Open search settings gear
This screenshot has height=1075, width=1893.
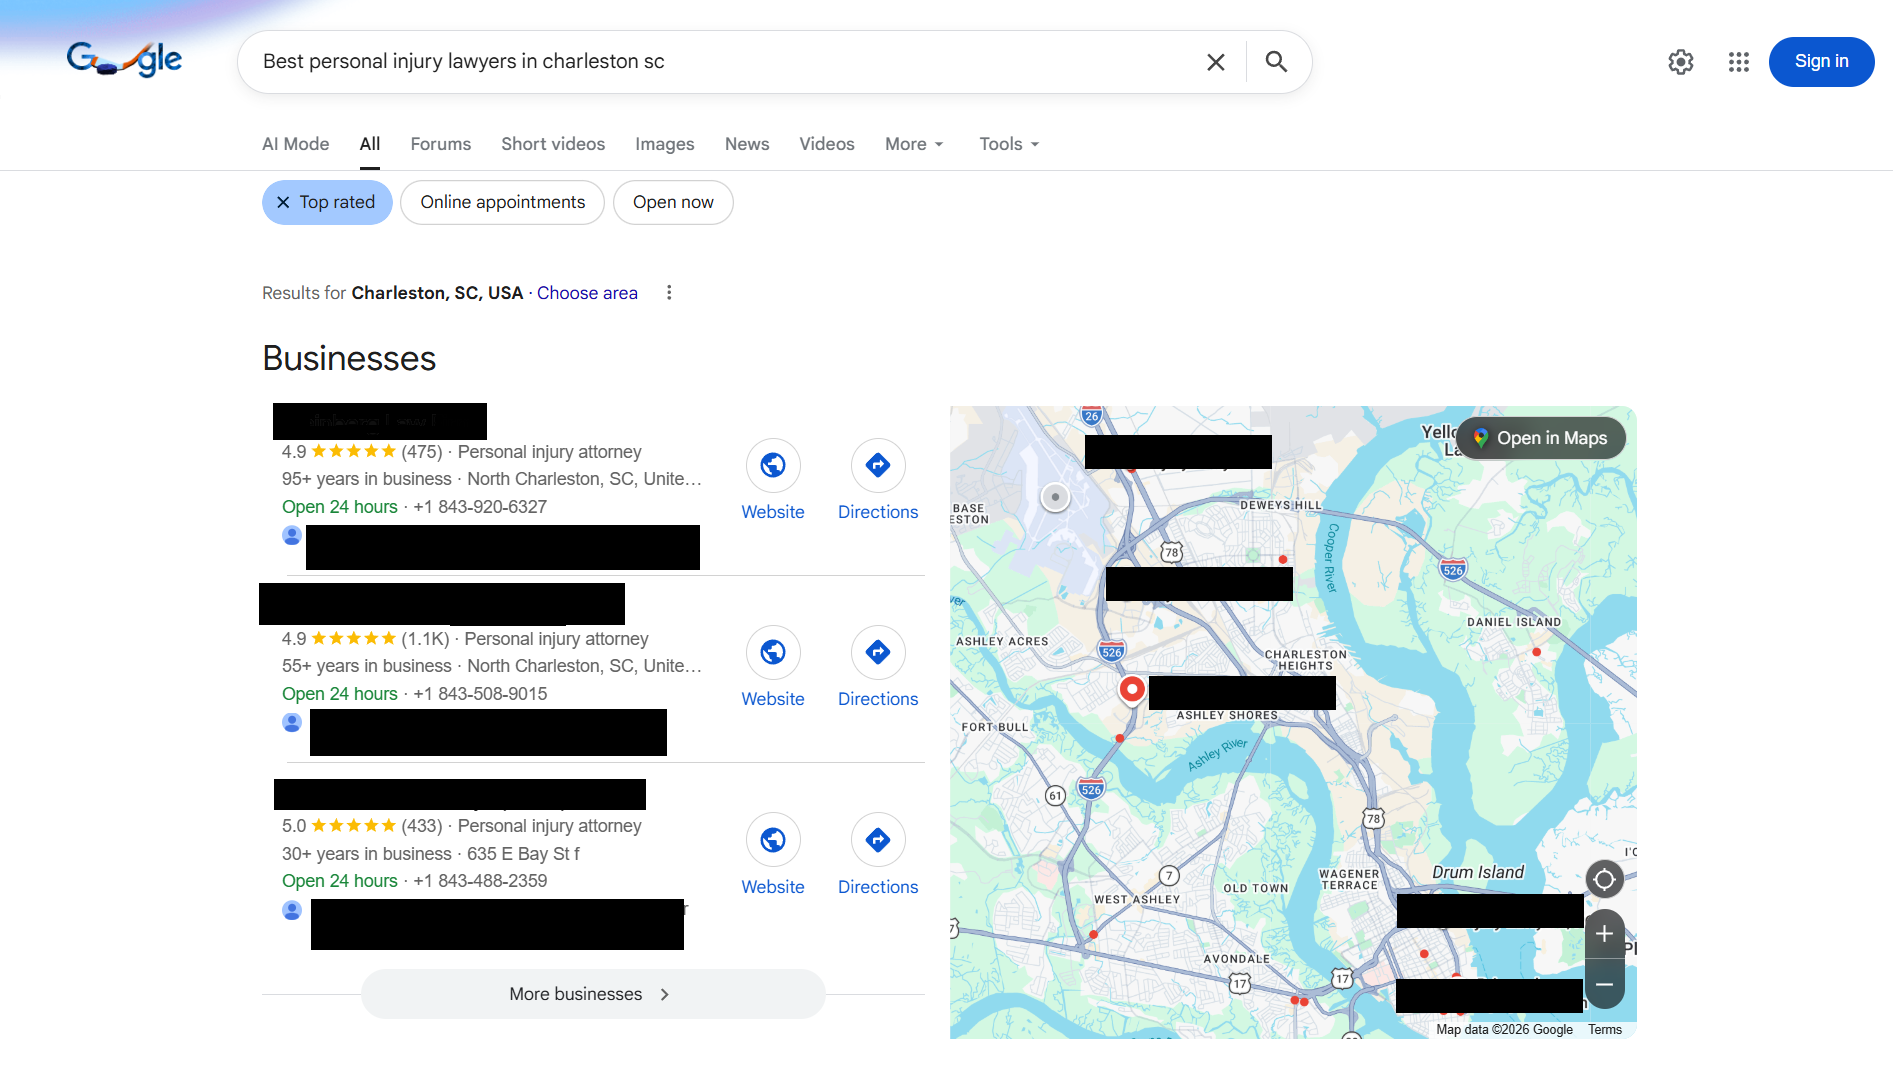click(1680, 61)
